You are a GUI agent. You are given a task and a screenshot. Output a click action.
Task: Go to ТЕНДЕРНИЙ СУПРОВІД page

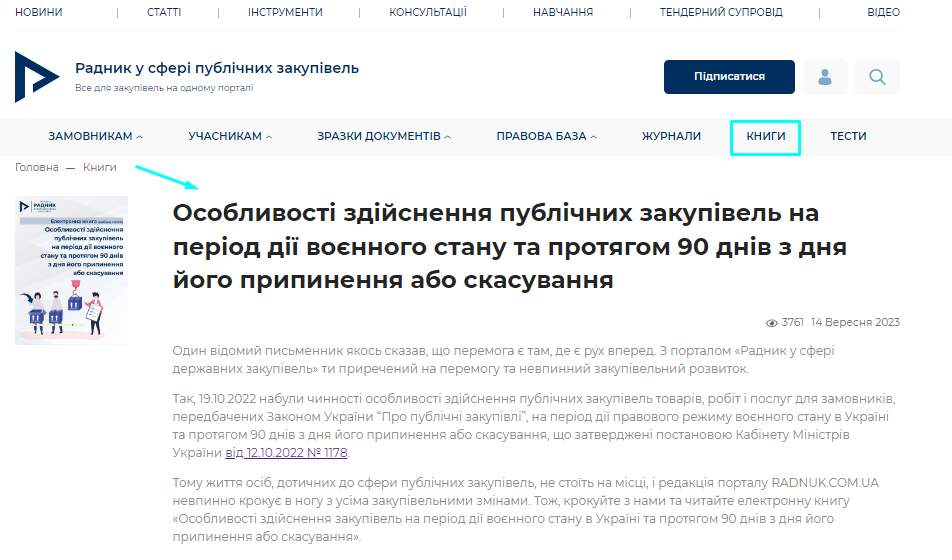[721, 12]
